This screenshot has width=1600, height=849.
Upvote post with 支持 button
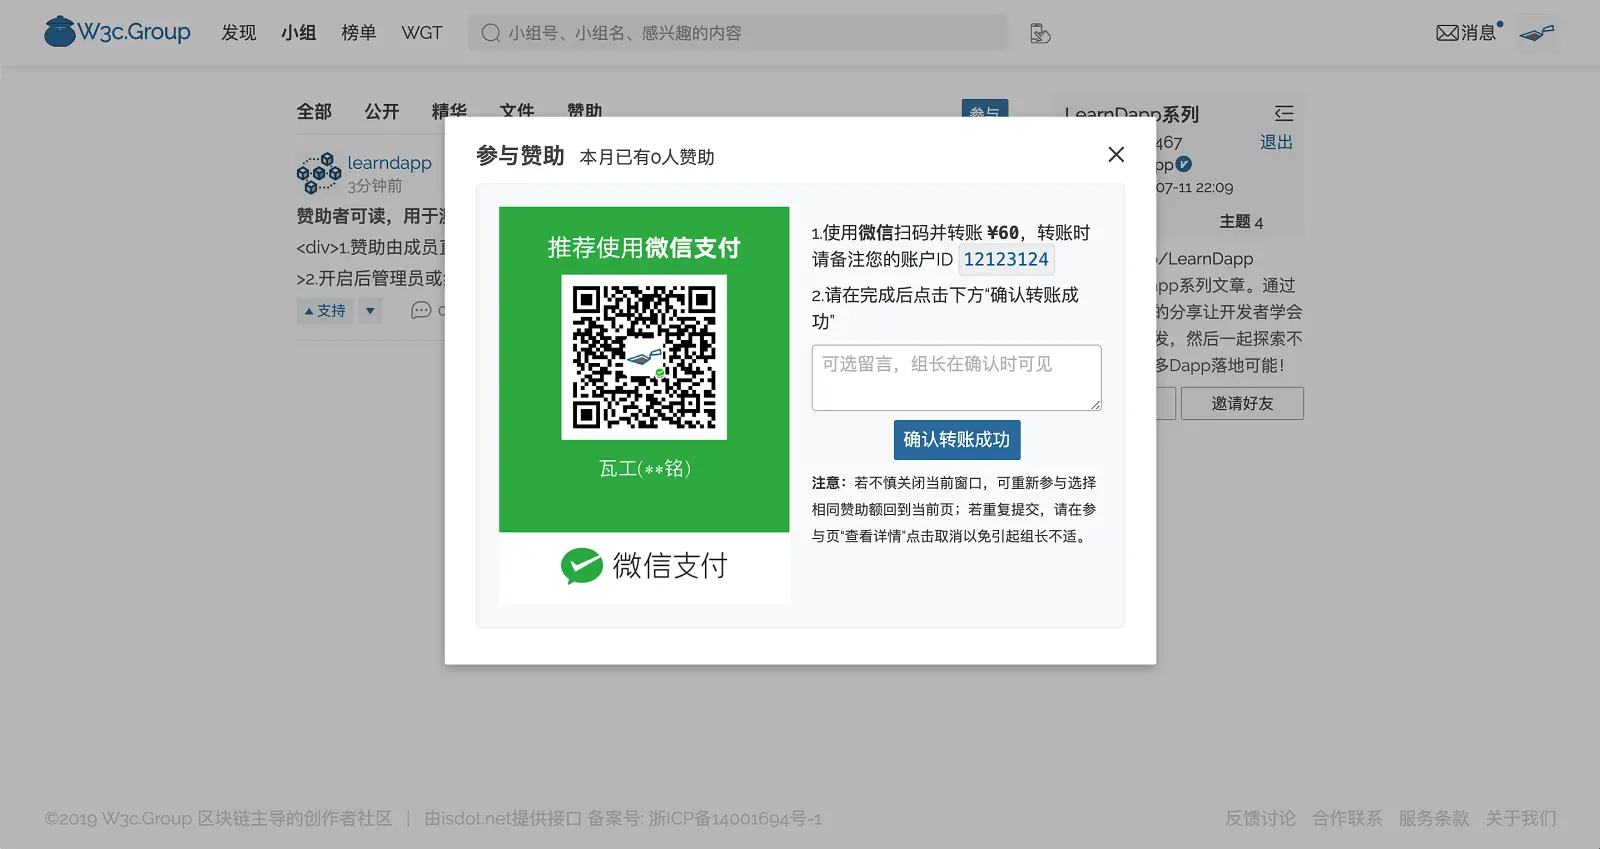point(325,311)
